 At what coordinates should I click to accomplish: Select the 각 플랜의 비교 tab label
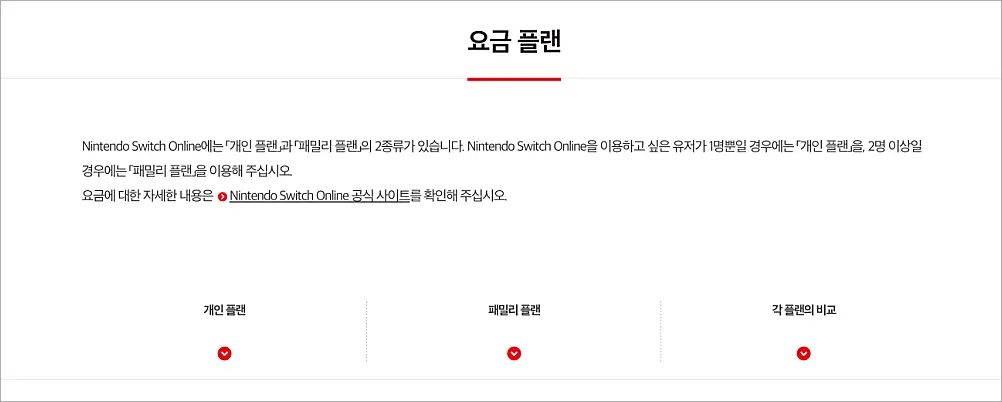(x=804, y=311)
